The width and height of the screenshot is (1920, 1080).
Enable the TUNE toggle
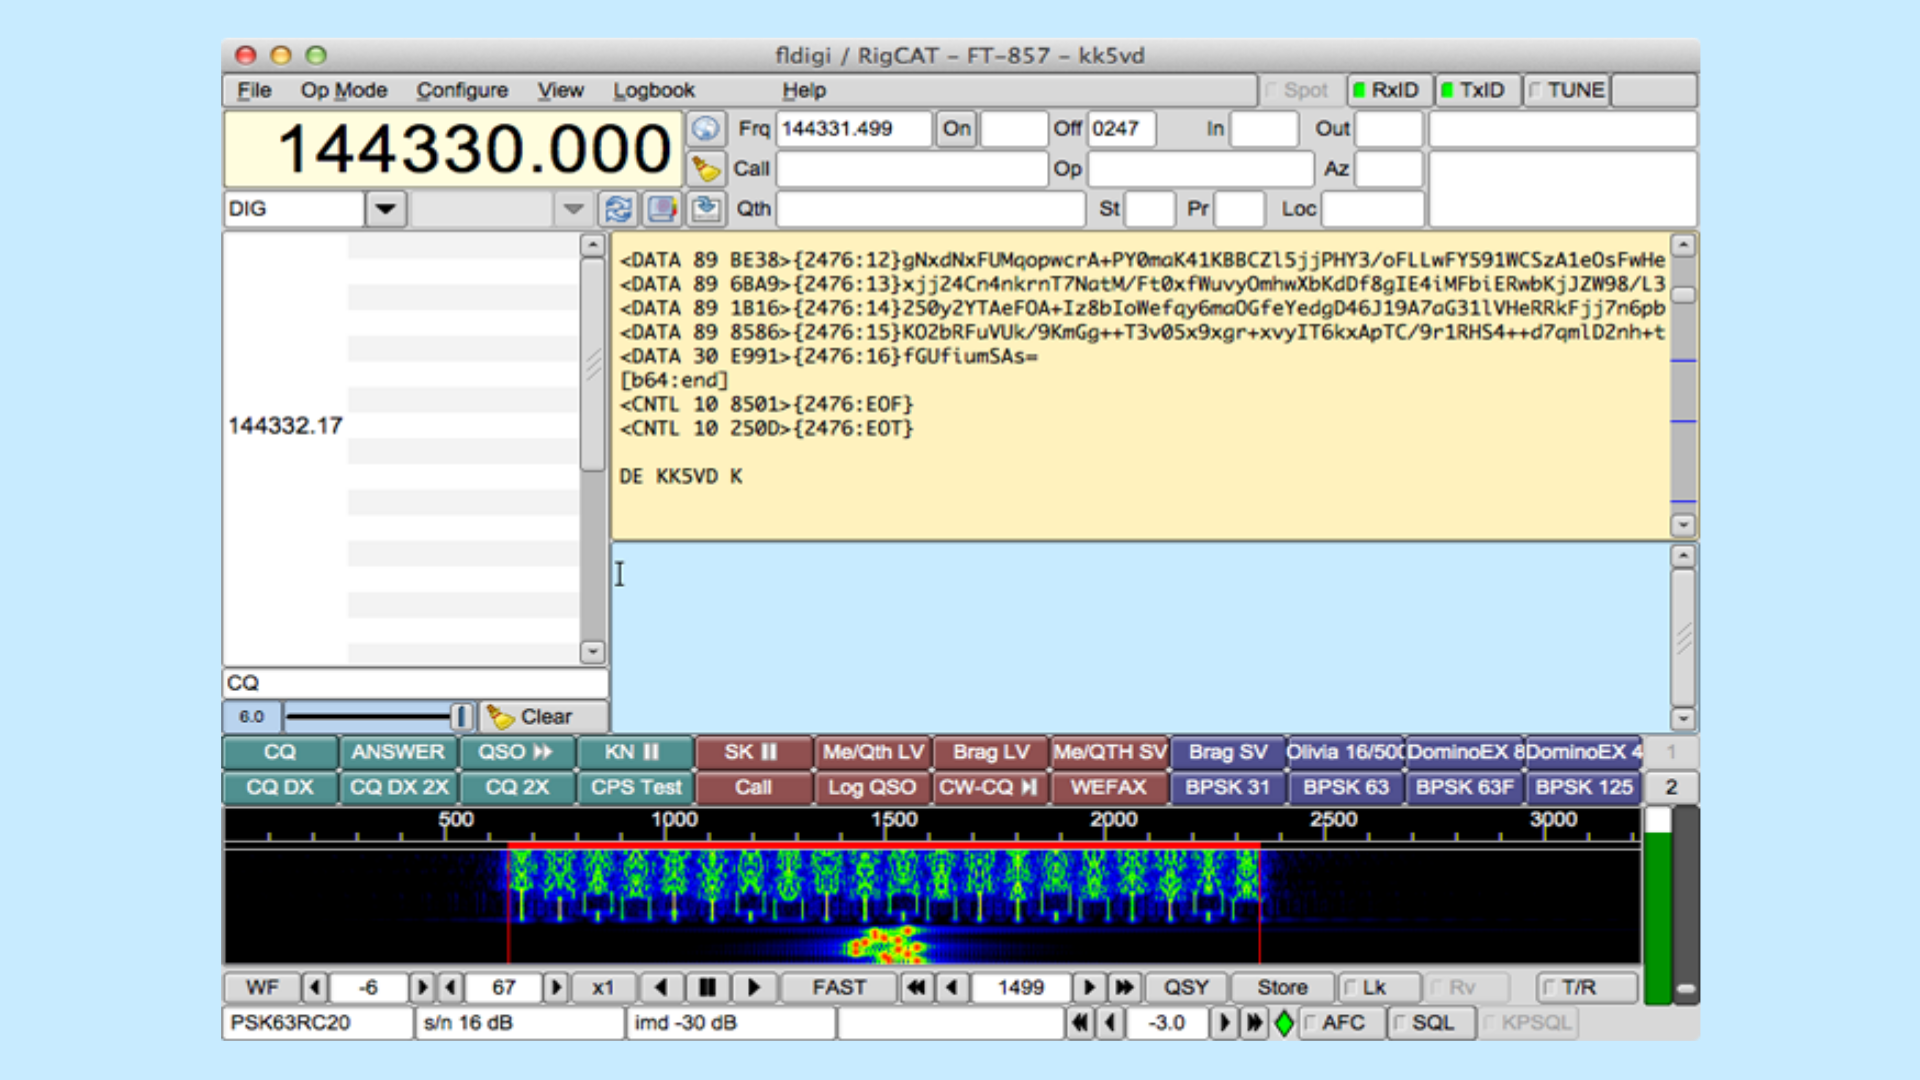point(1567,90)
